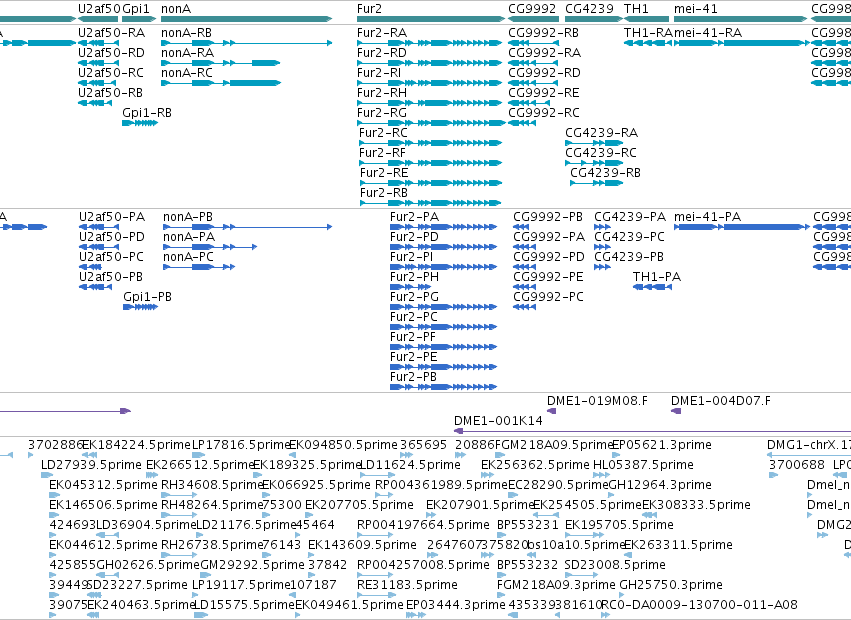
Task: Select EST BP553231
Action: tap(500, 535)
